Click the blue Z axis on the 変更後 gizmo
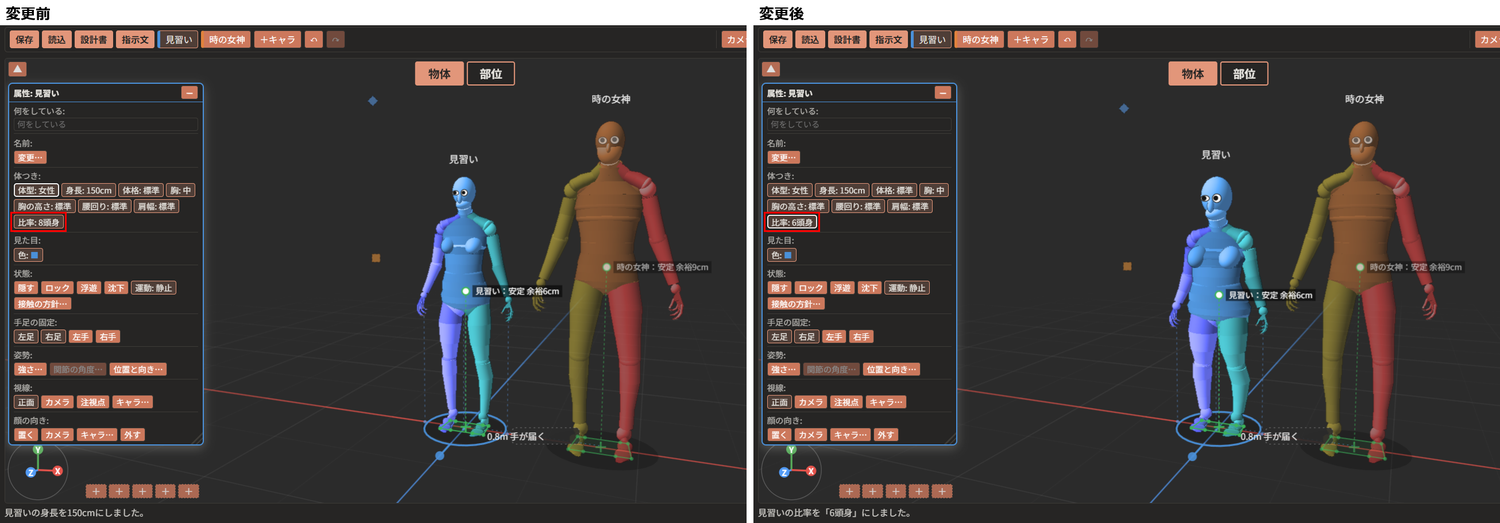The height and width of the screenshot is (523, 1500). 783,471
